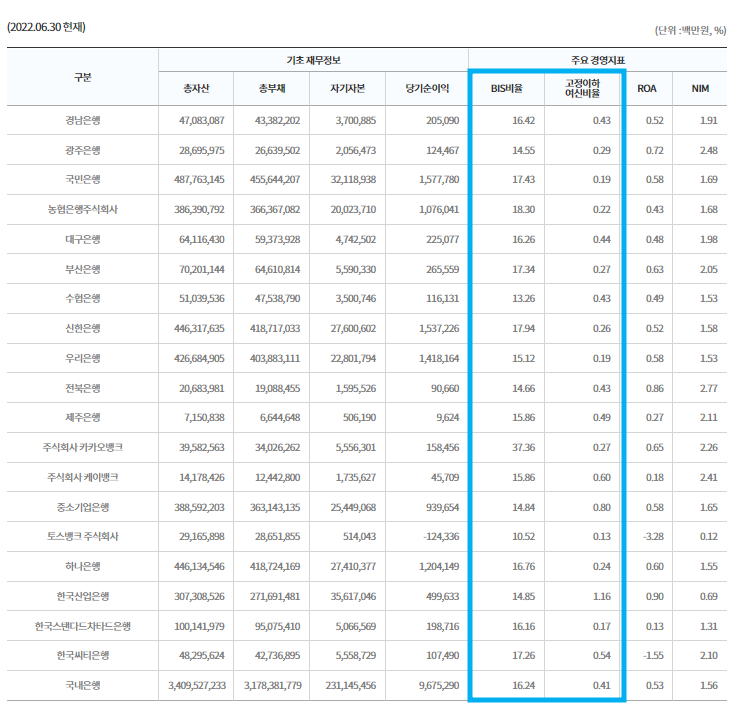This screenshot has width=733, height=709.
Task: Click the 자기자본 column header
Action: [x=347, y=88]
